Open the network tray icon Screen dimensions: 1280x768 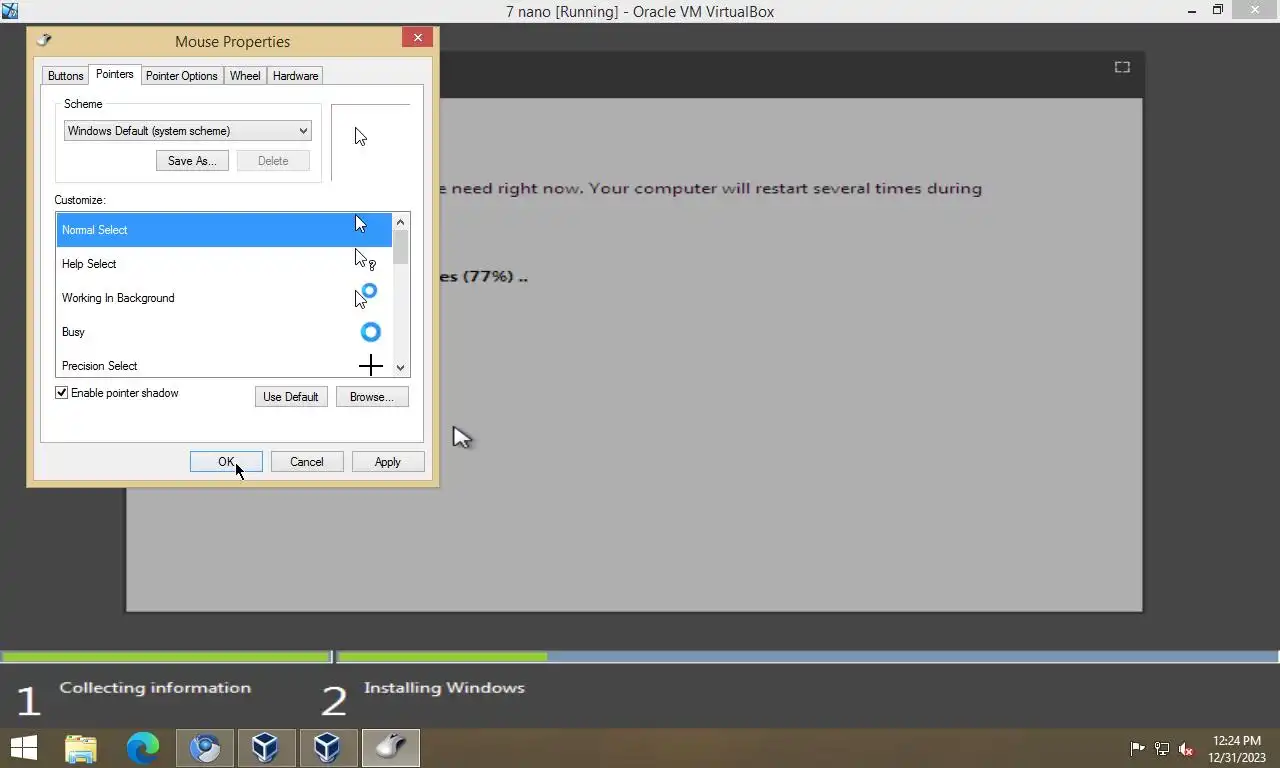coord(1162,748)
